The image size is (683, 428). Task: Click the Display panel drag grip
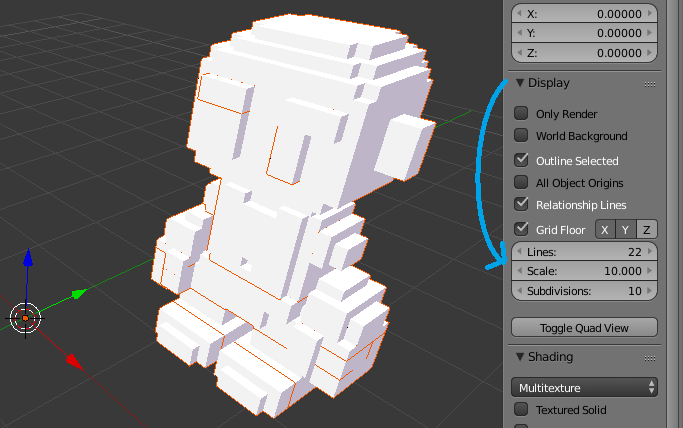[x=650, y=84]
